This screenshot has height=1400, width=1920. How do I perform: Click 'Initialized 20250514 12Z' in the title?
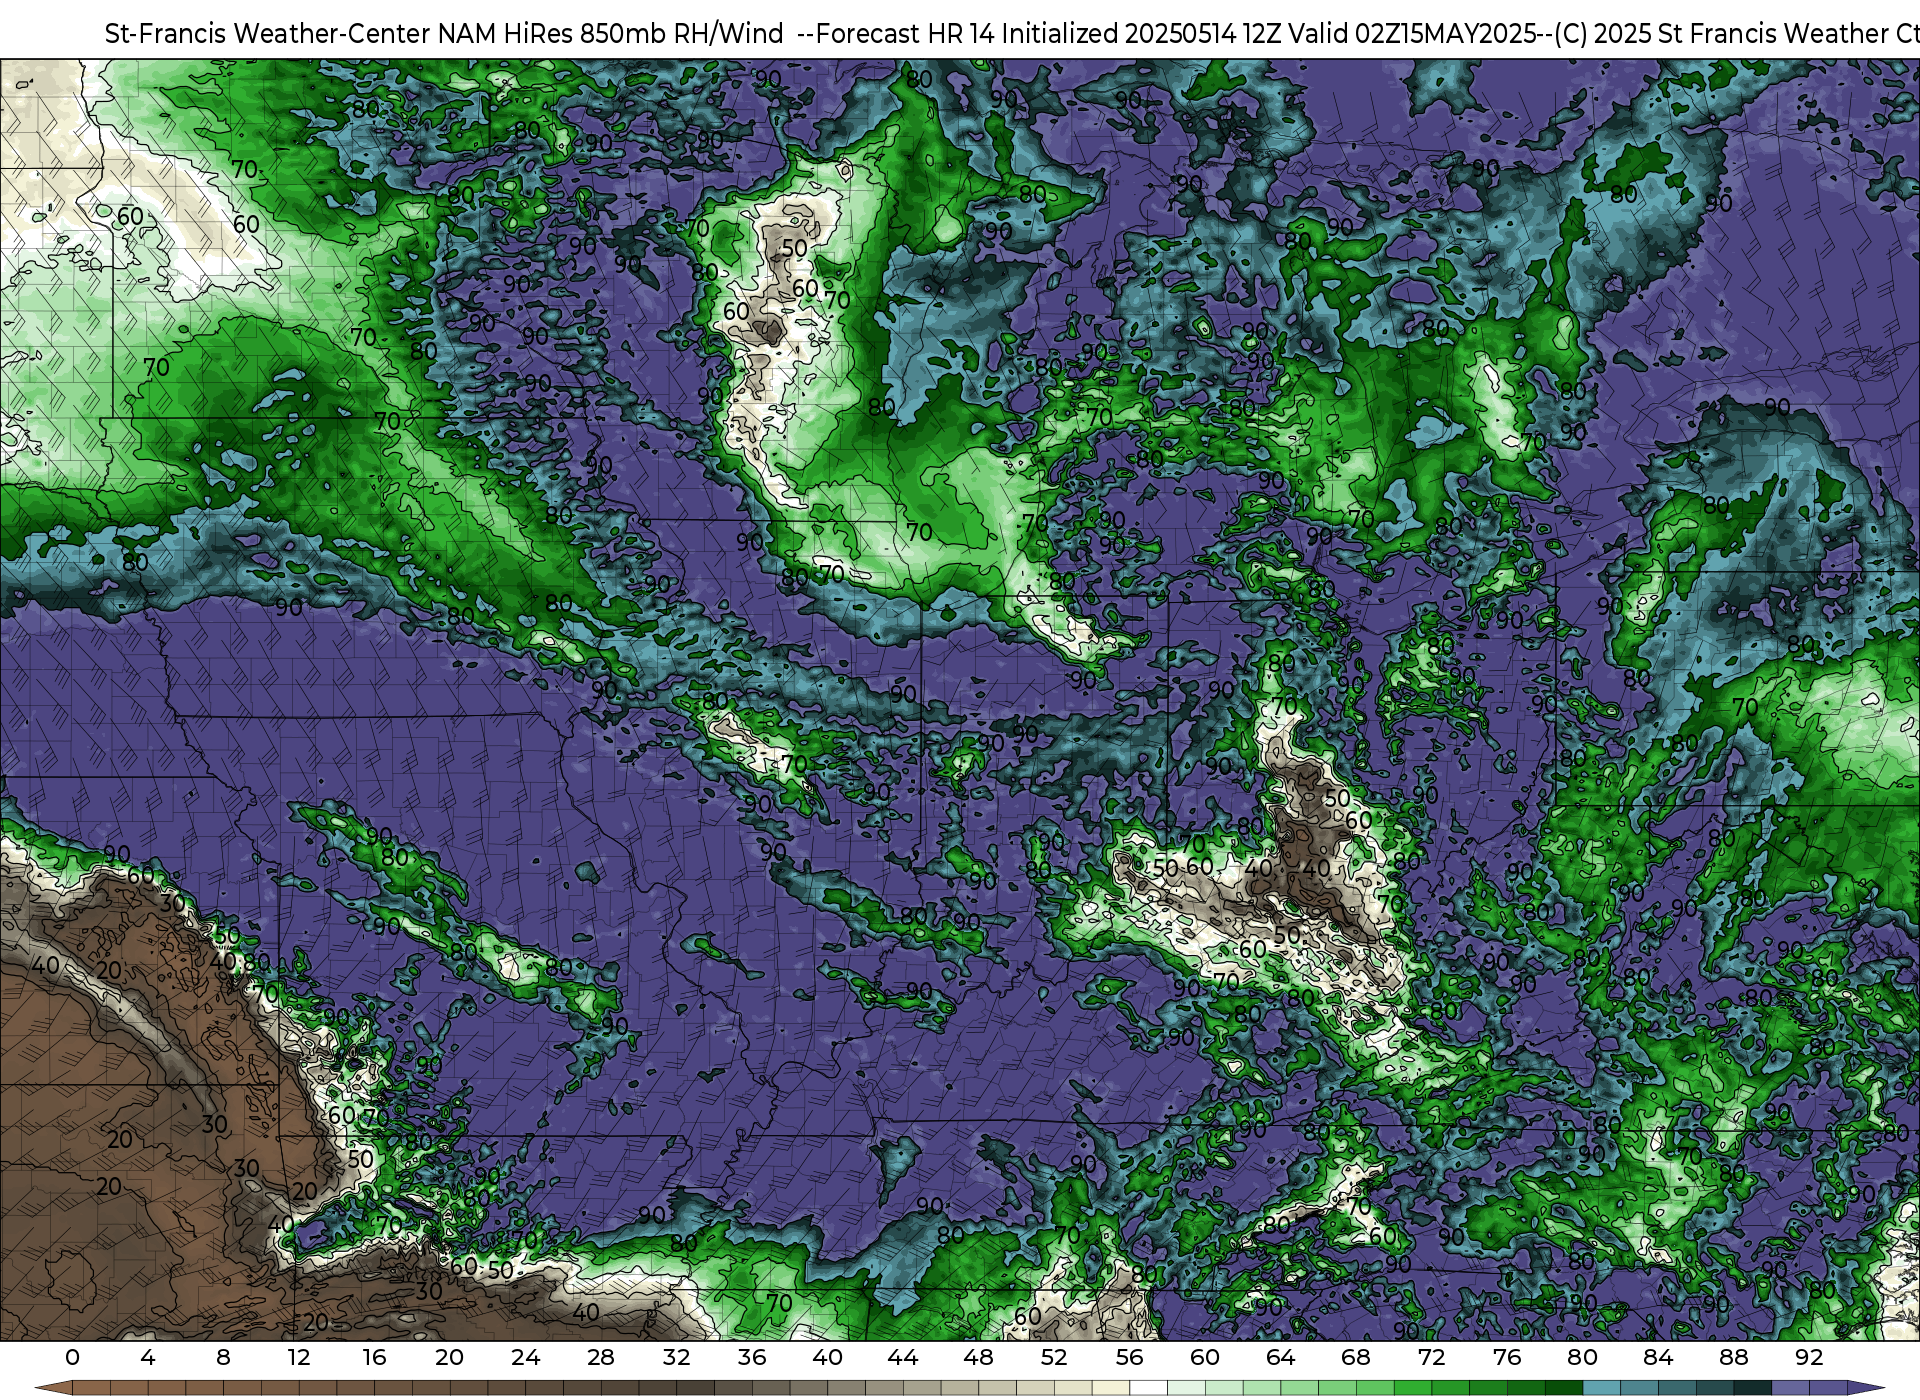[1141, 34]
